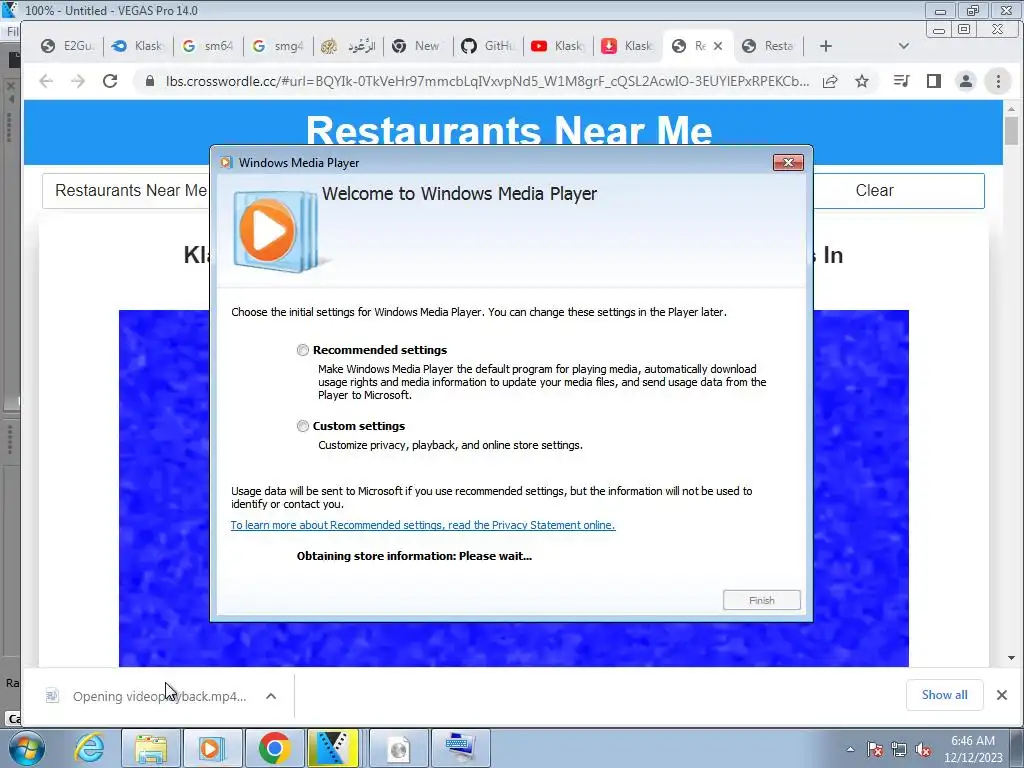Viewport: 1024px width, 768px height.
Task: Switch to the Arabic-titled tab
Action: point(349,46)
